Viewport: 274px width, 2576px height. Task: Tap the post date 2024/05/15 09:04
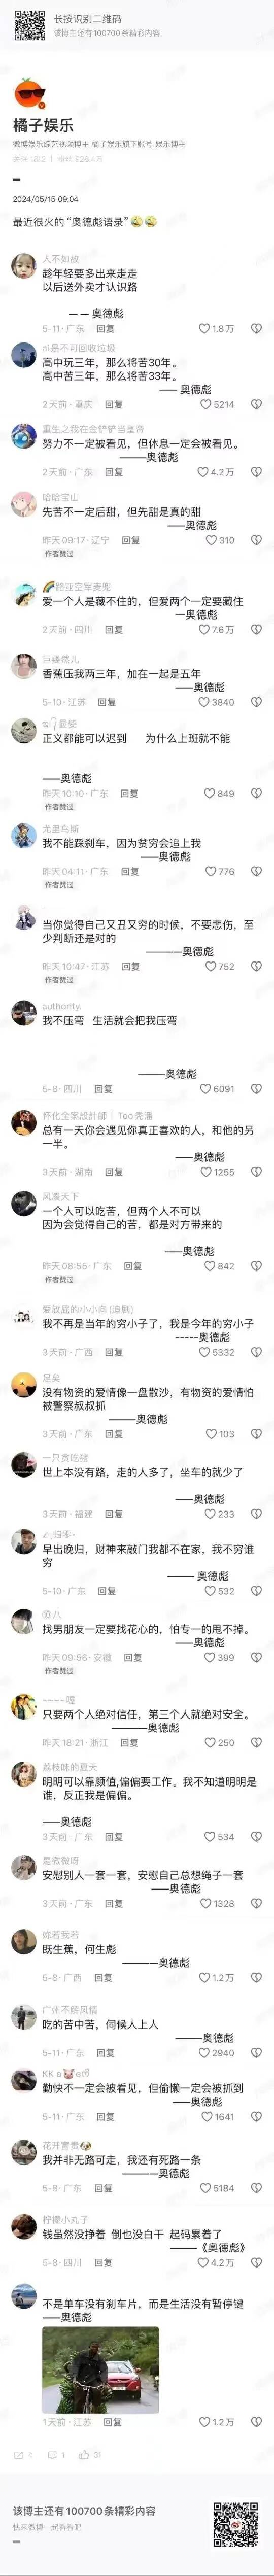[45, 199]
